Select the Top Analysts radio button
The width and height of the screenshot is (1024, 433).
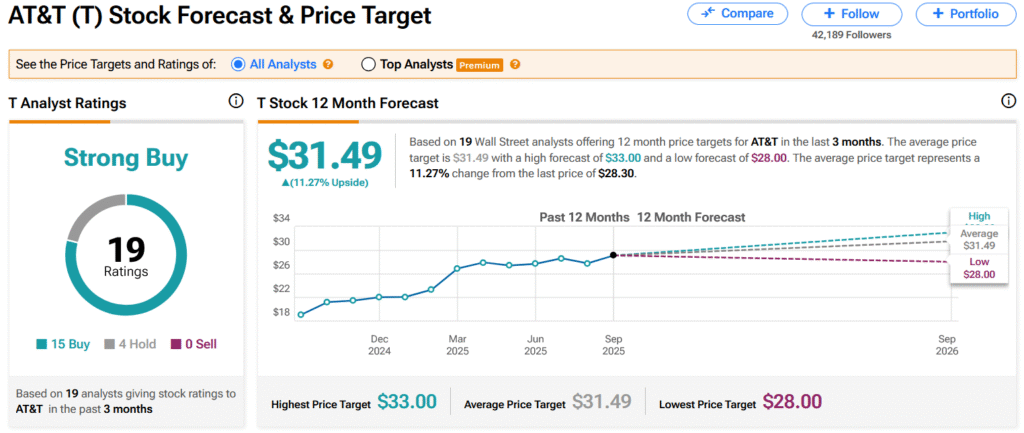(368, 65)
